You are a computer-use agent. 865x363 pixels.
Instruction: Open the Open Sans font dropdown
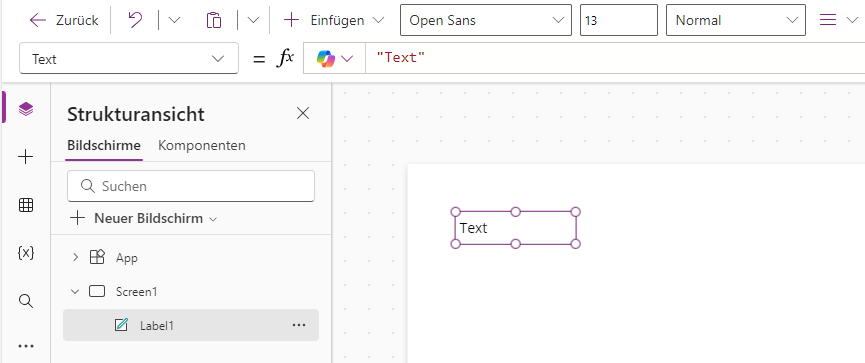486,20
